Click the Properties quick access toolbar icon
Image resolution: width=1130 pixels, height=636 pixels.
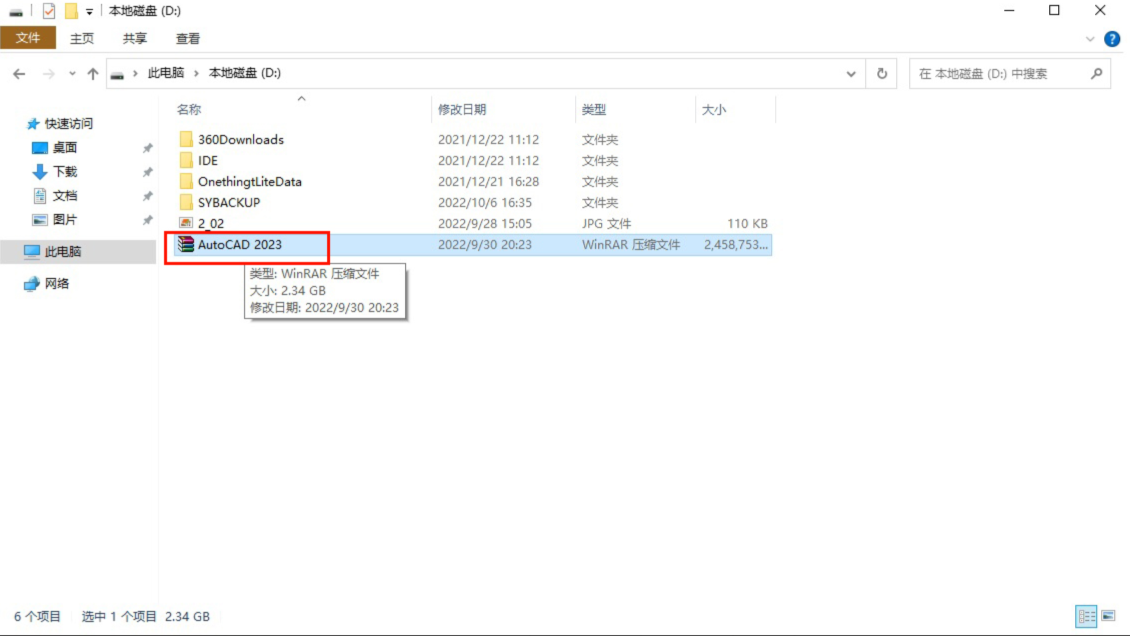click(x=48, y=11)
